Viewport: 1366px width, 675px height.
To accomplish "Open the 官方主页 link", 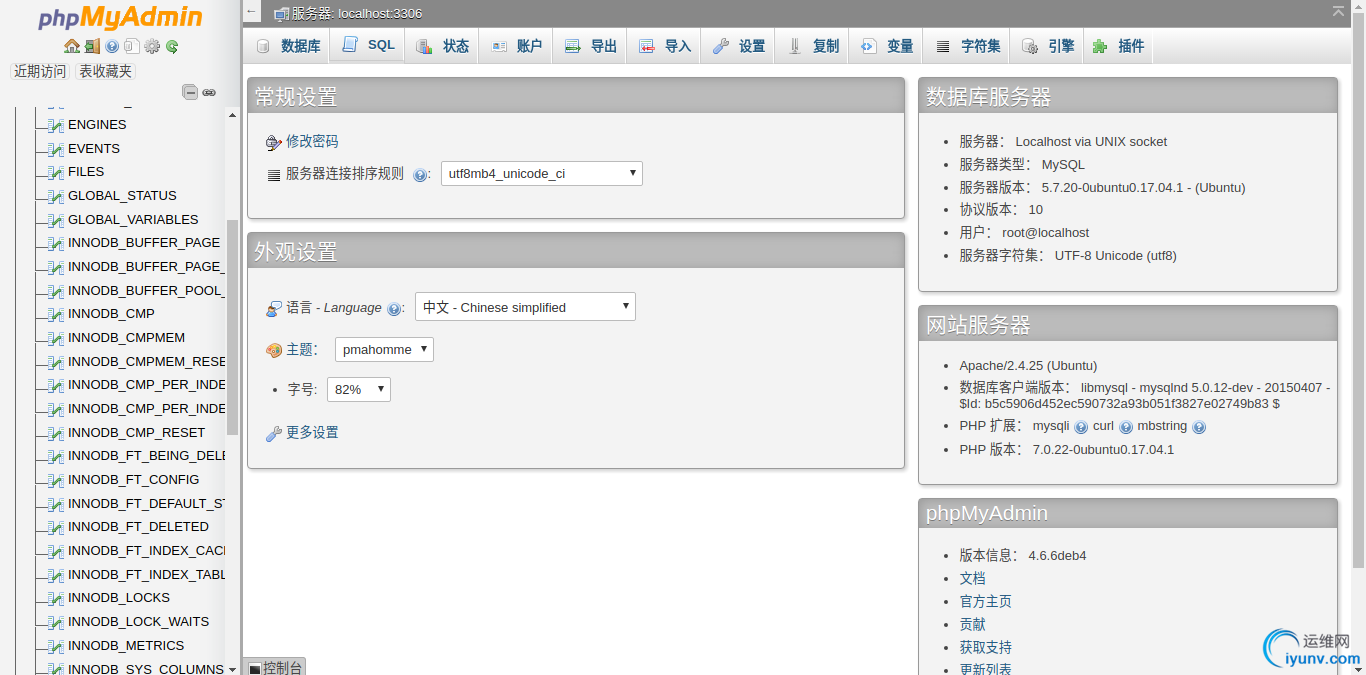I will tap(985, 602).
